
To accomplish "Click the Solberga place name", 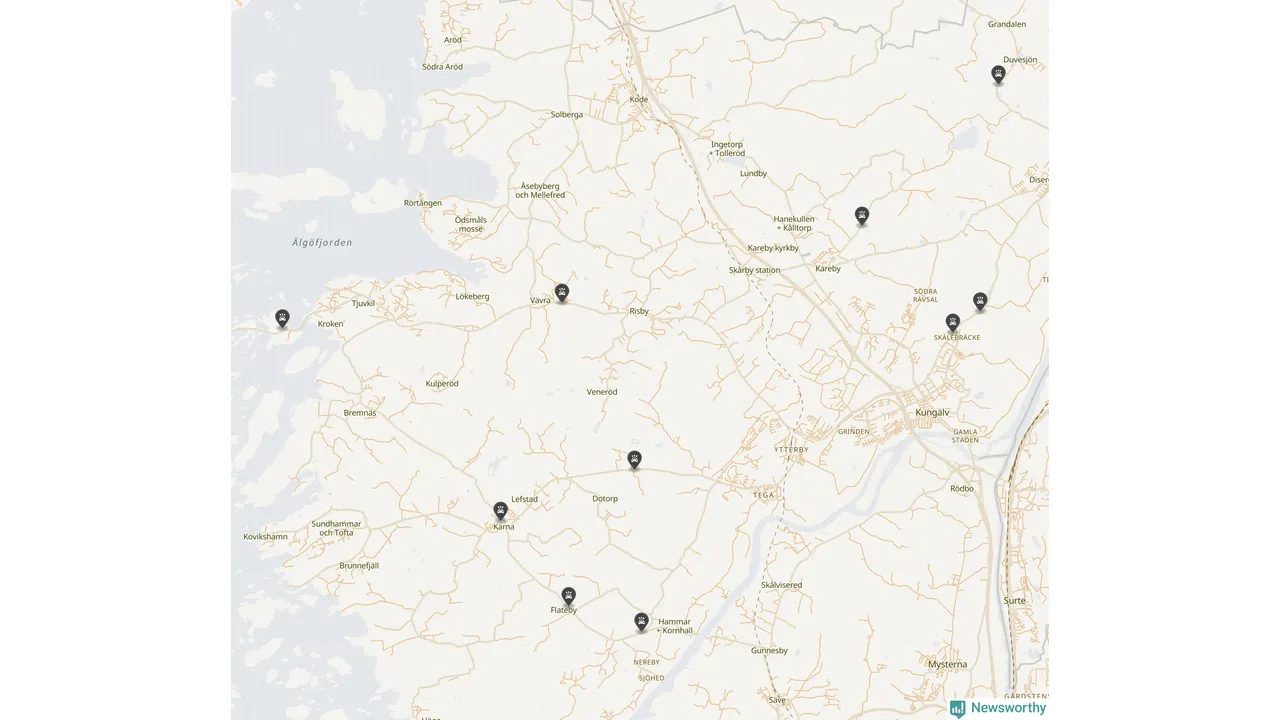I will coord(567,115).
